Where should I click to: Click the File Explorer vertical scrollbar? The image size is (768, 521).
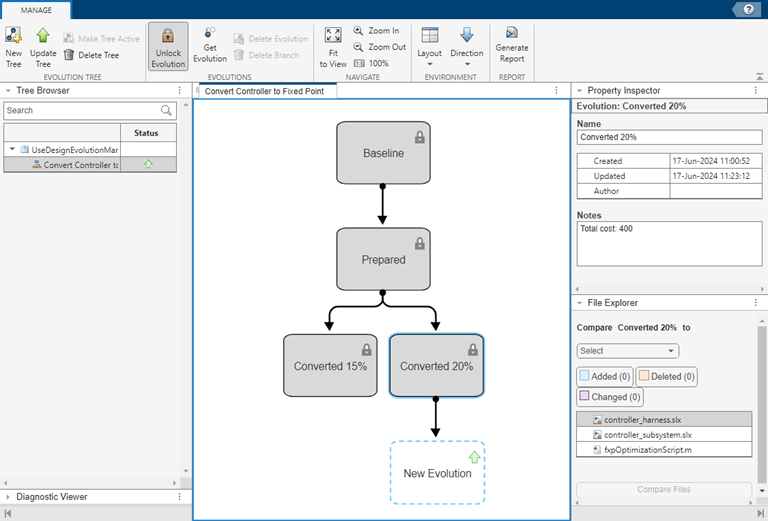click(x=762, y=400)
